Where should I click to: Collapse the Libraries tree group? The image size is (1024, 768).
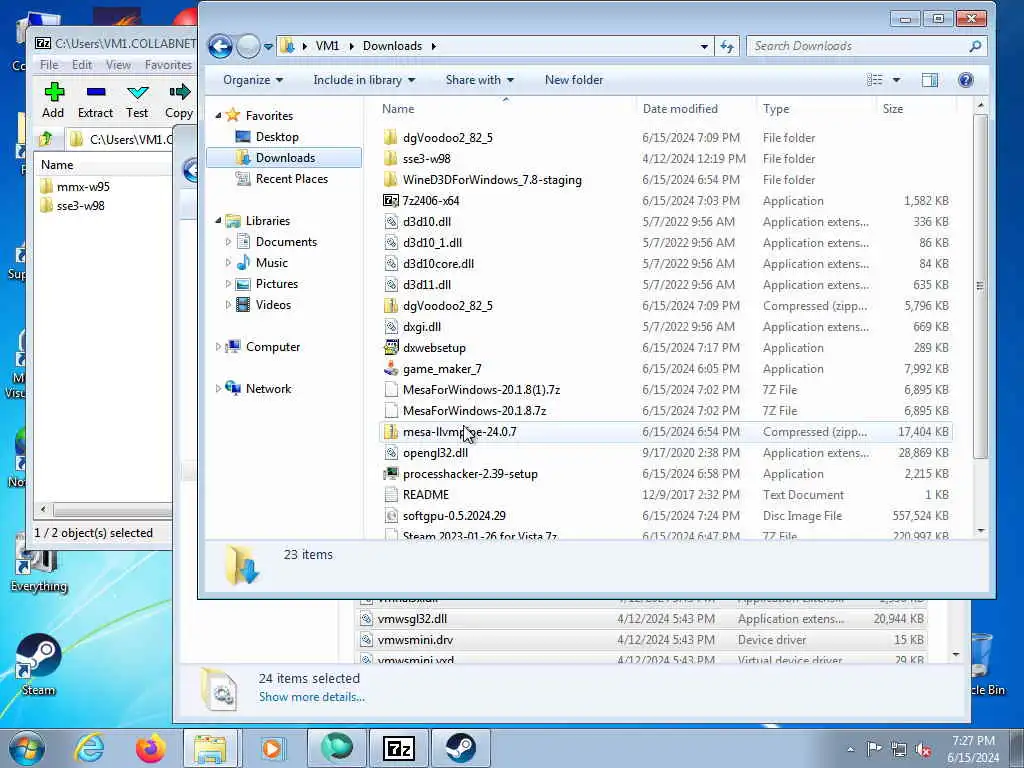pos(218,221)
